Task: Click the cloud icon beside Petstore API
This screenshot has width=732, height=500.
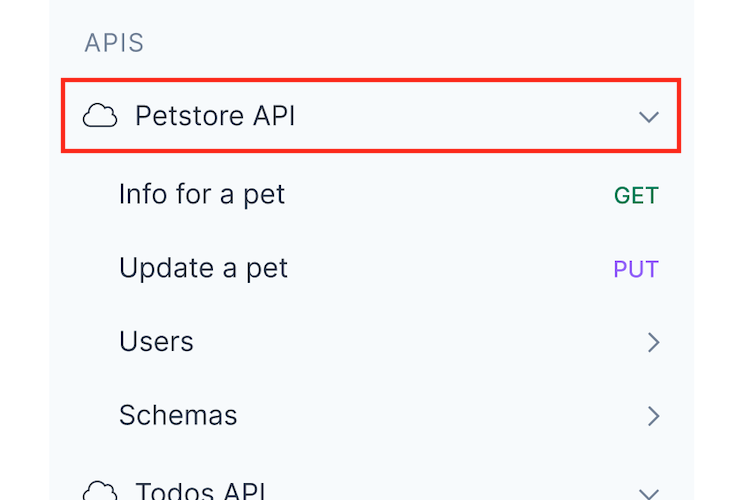Action: [99, 117]
